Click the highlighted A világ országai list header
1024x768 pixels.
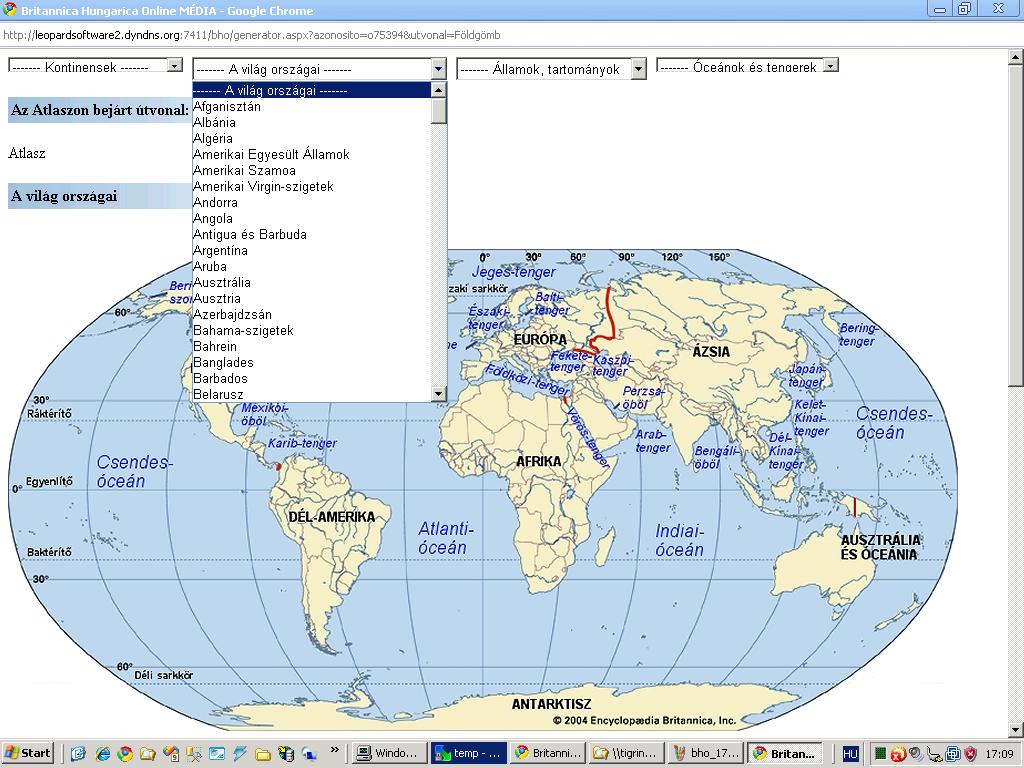pyautogui.click(x=312, y=90)
